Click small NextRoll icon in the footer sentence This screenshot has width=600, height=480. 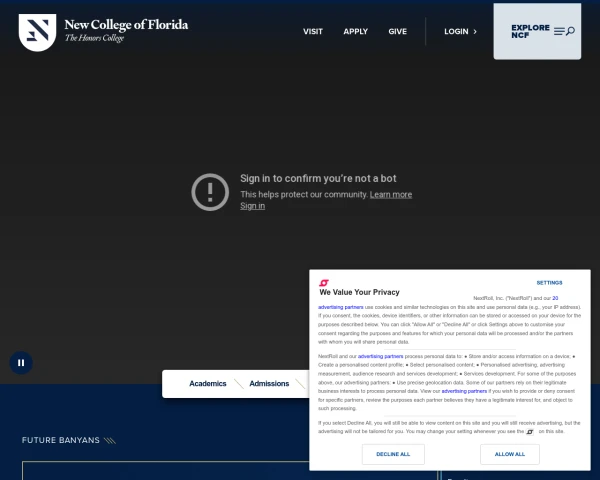click(x=530, y=432)
